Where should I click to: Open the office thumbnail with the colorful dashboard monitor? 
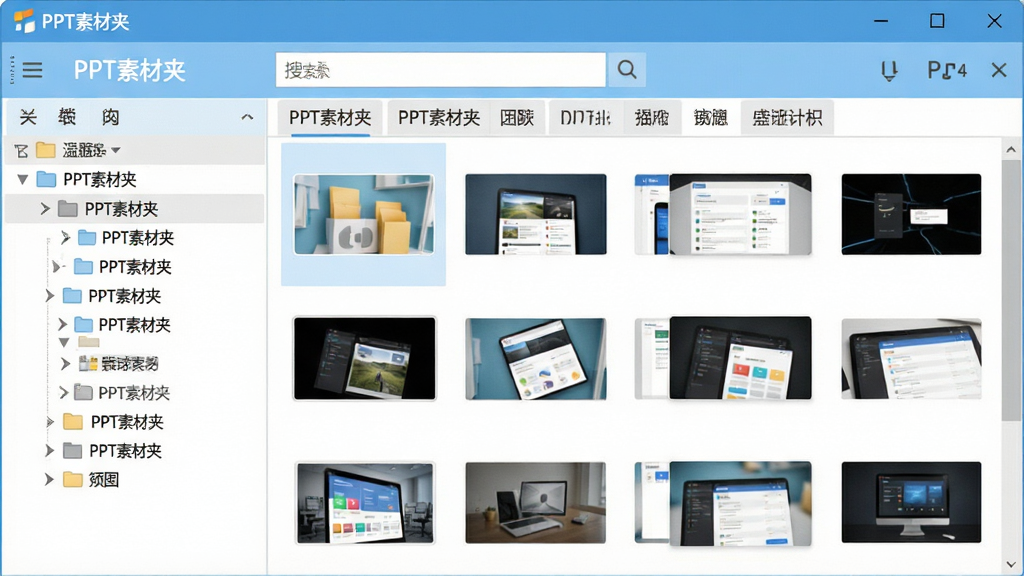[x=365, y=503]
